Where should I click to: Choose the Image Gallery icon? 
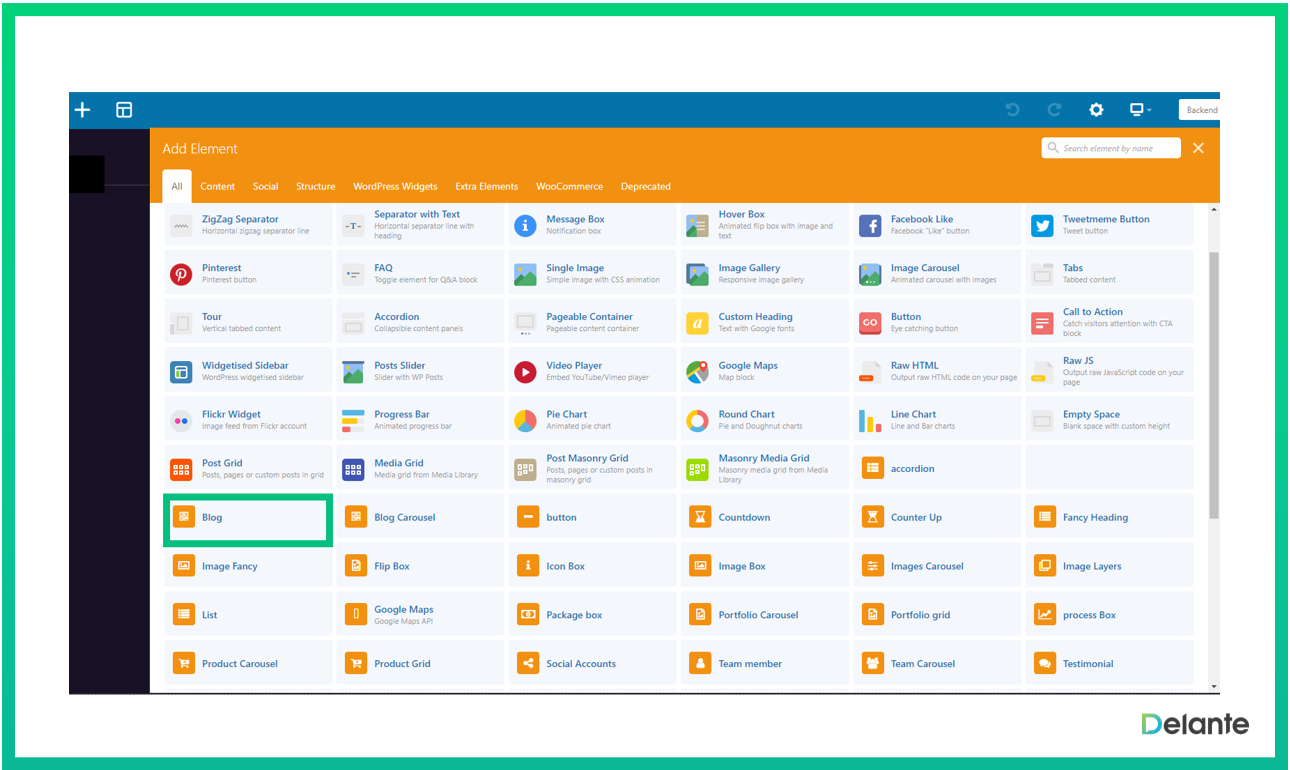tap(697, 274)
